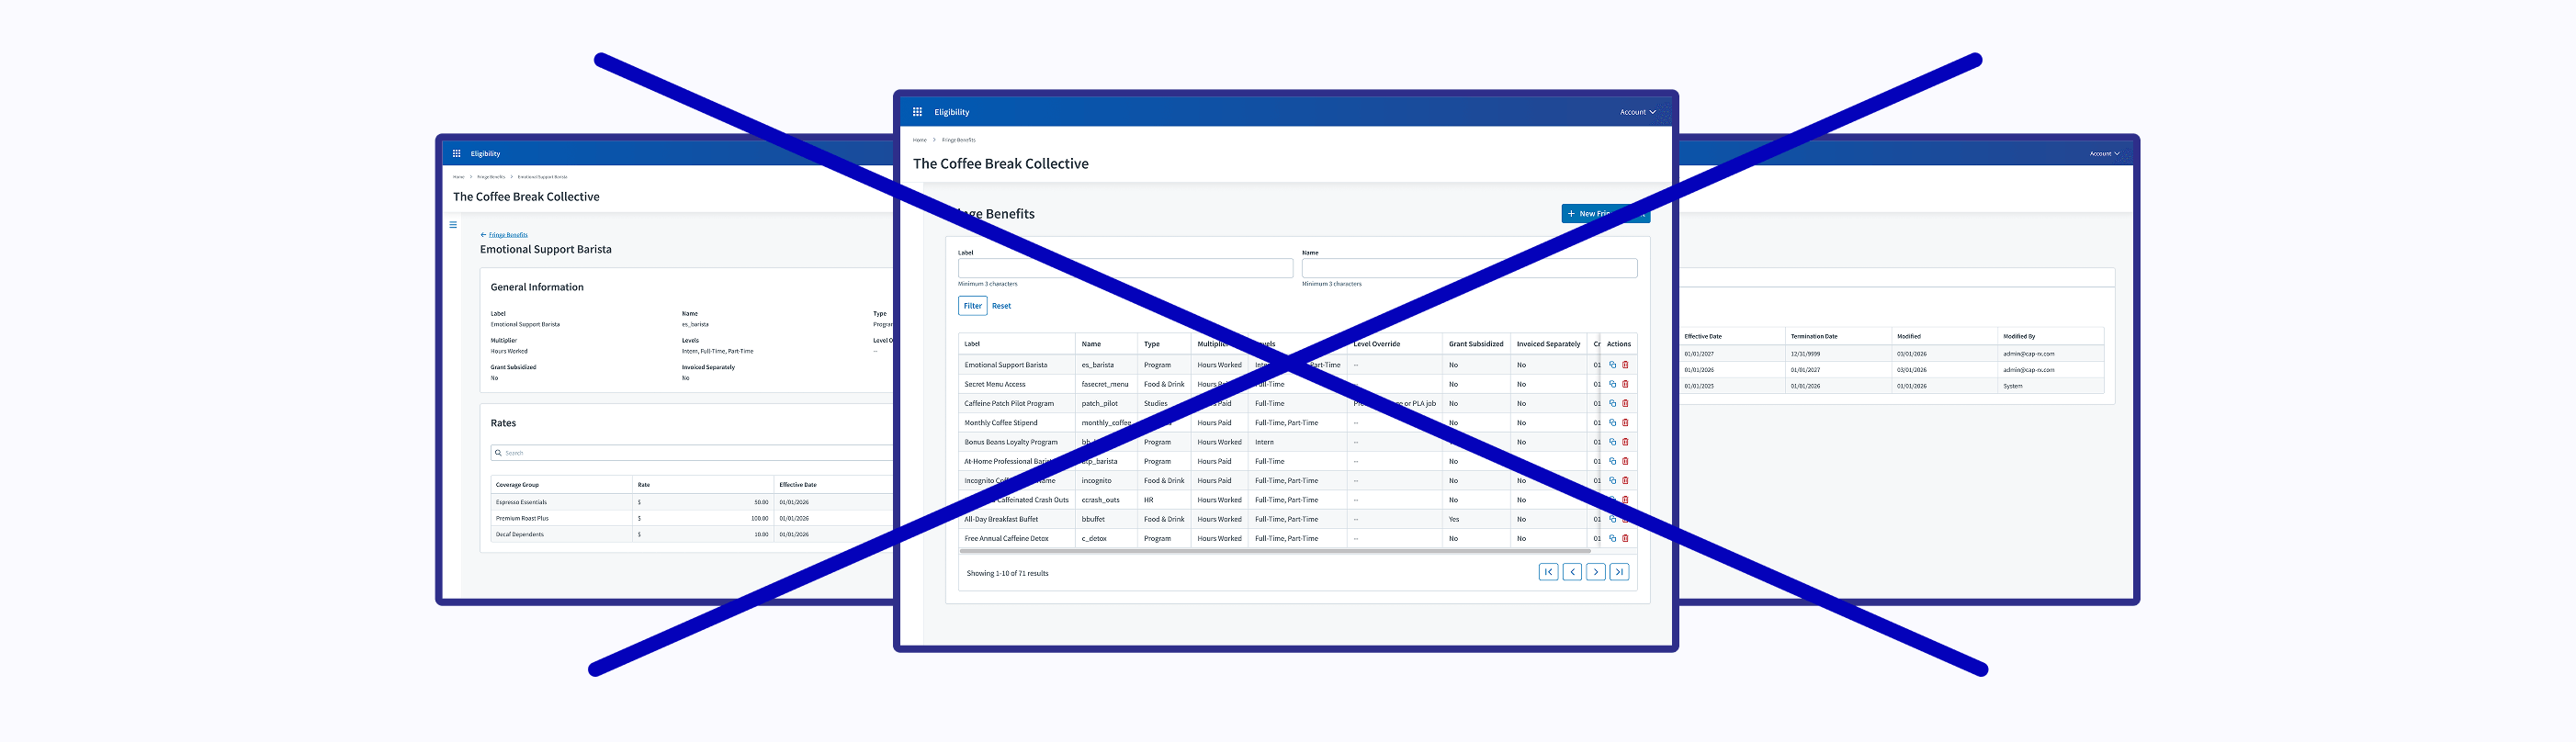Open the Account dropdown in right window
The image size is (2576, 742).
tap(2104, 154)
